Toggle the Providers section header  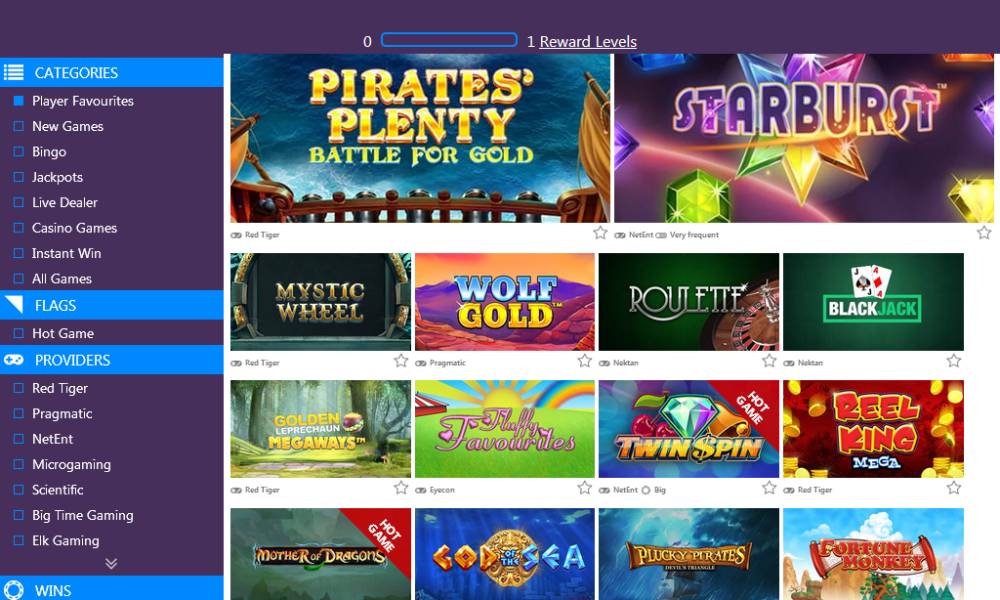112,360
